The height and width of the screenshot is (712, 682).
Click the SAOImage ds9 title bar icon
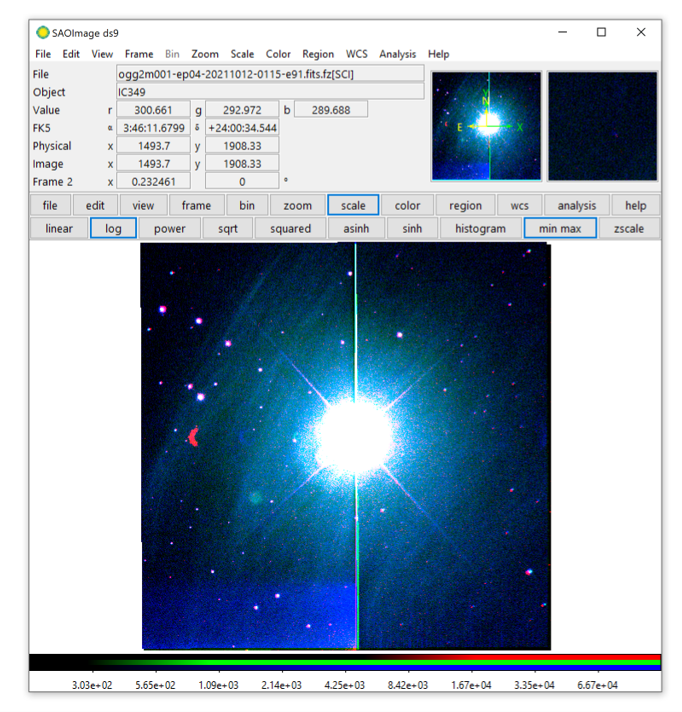42,32
